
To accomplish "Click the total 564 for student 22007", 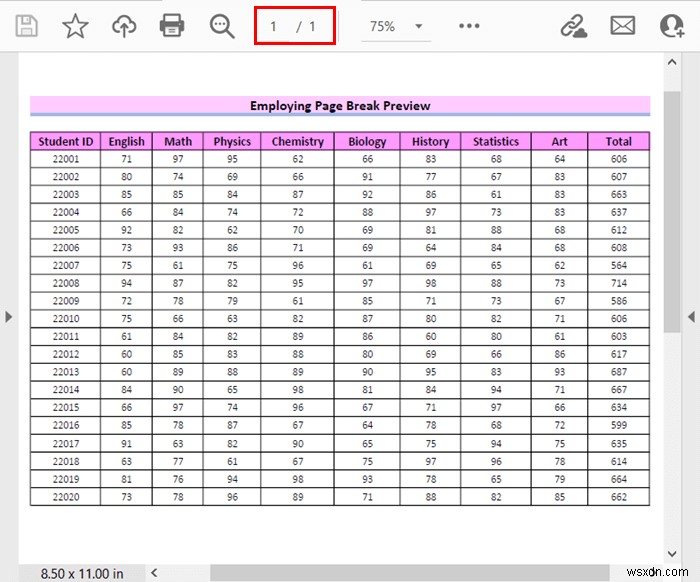I will 619,266.
